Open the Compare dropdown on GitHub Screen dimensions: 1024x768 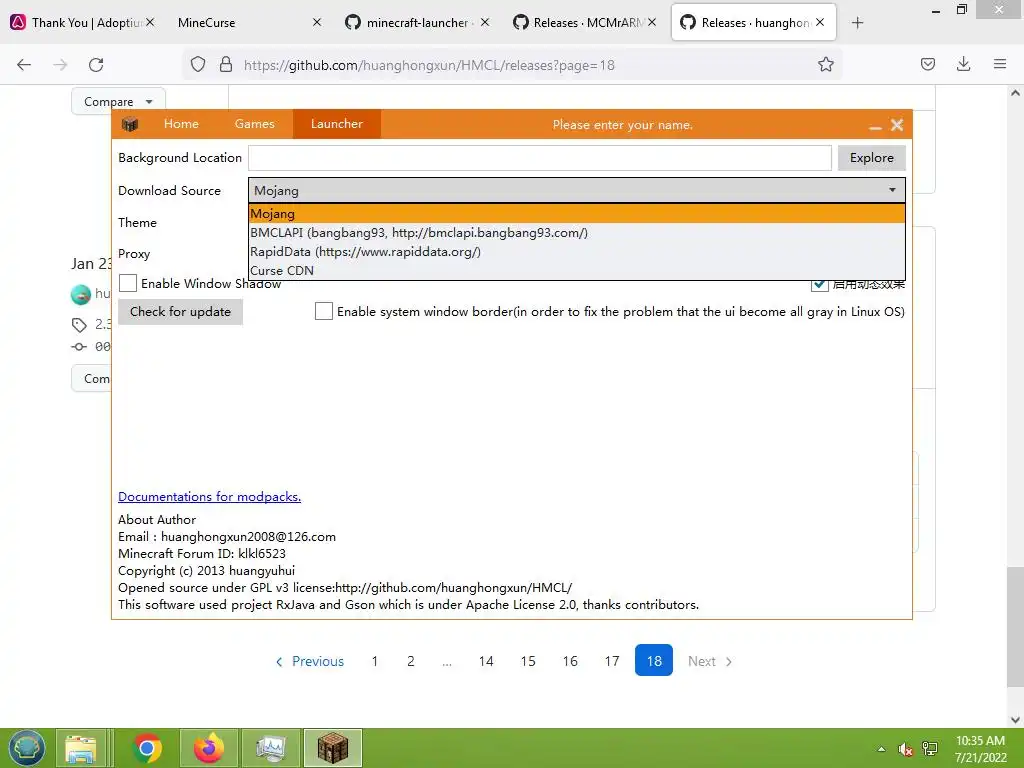coord(118,101)
